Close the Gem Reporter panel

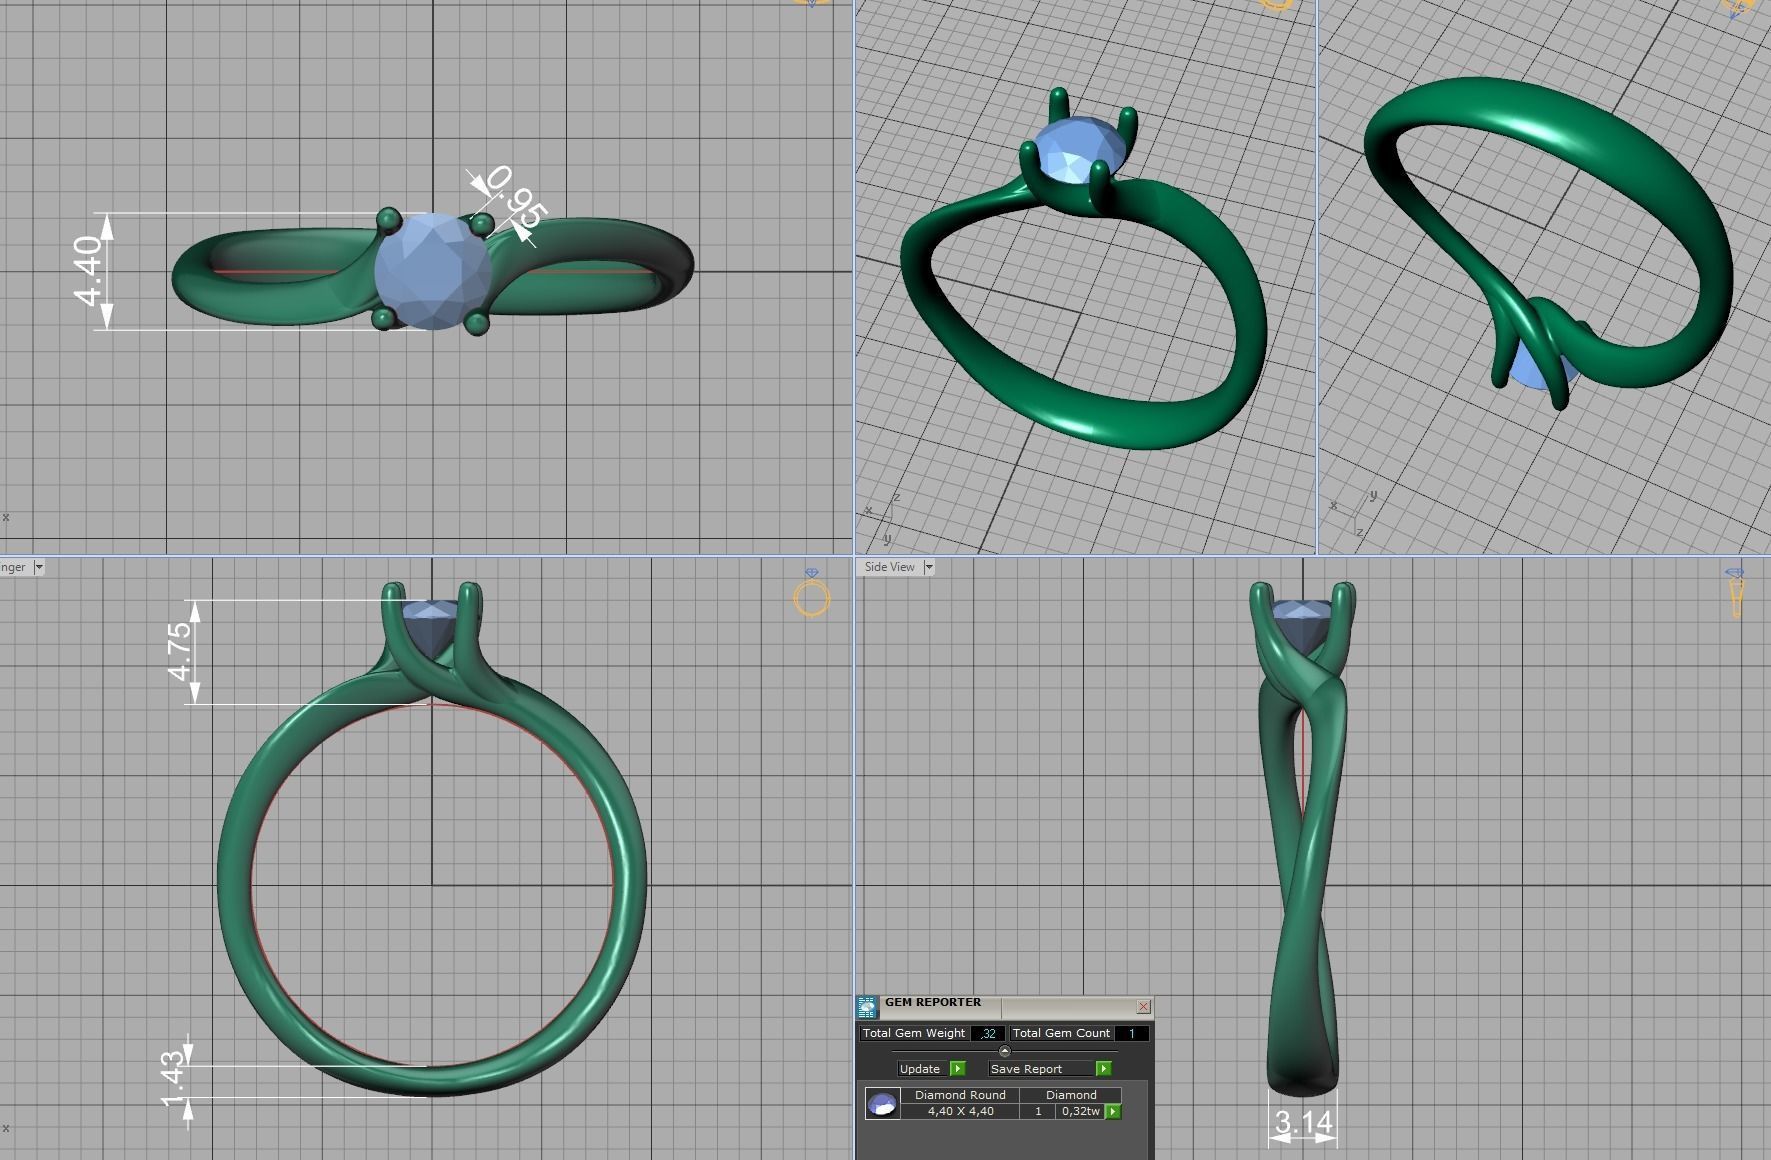pyautogui.click(x=1143, y=1006)
